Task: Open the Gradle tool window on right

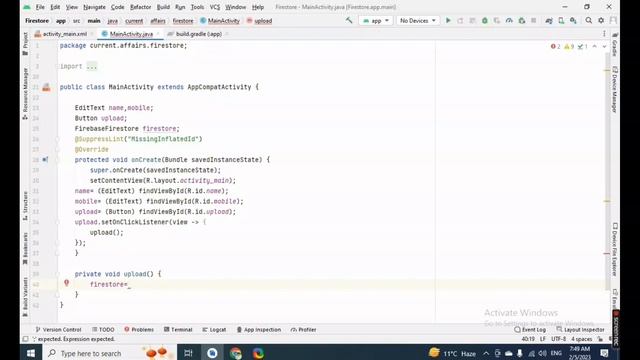Action: [615, 45]
